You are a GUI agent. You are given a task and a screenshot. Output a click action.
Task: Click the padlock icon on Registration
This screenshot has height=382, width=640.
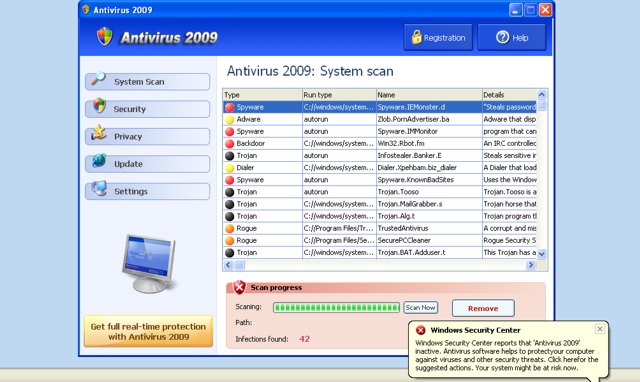416,37
